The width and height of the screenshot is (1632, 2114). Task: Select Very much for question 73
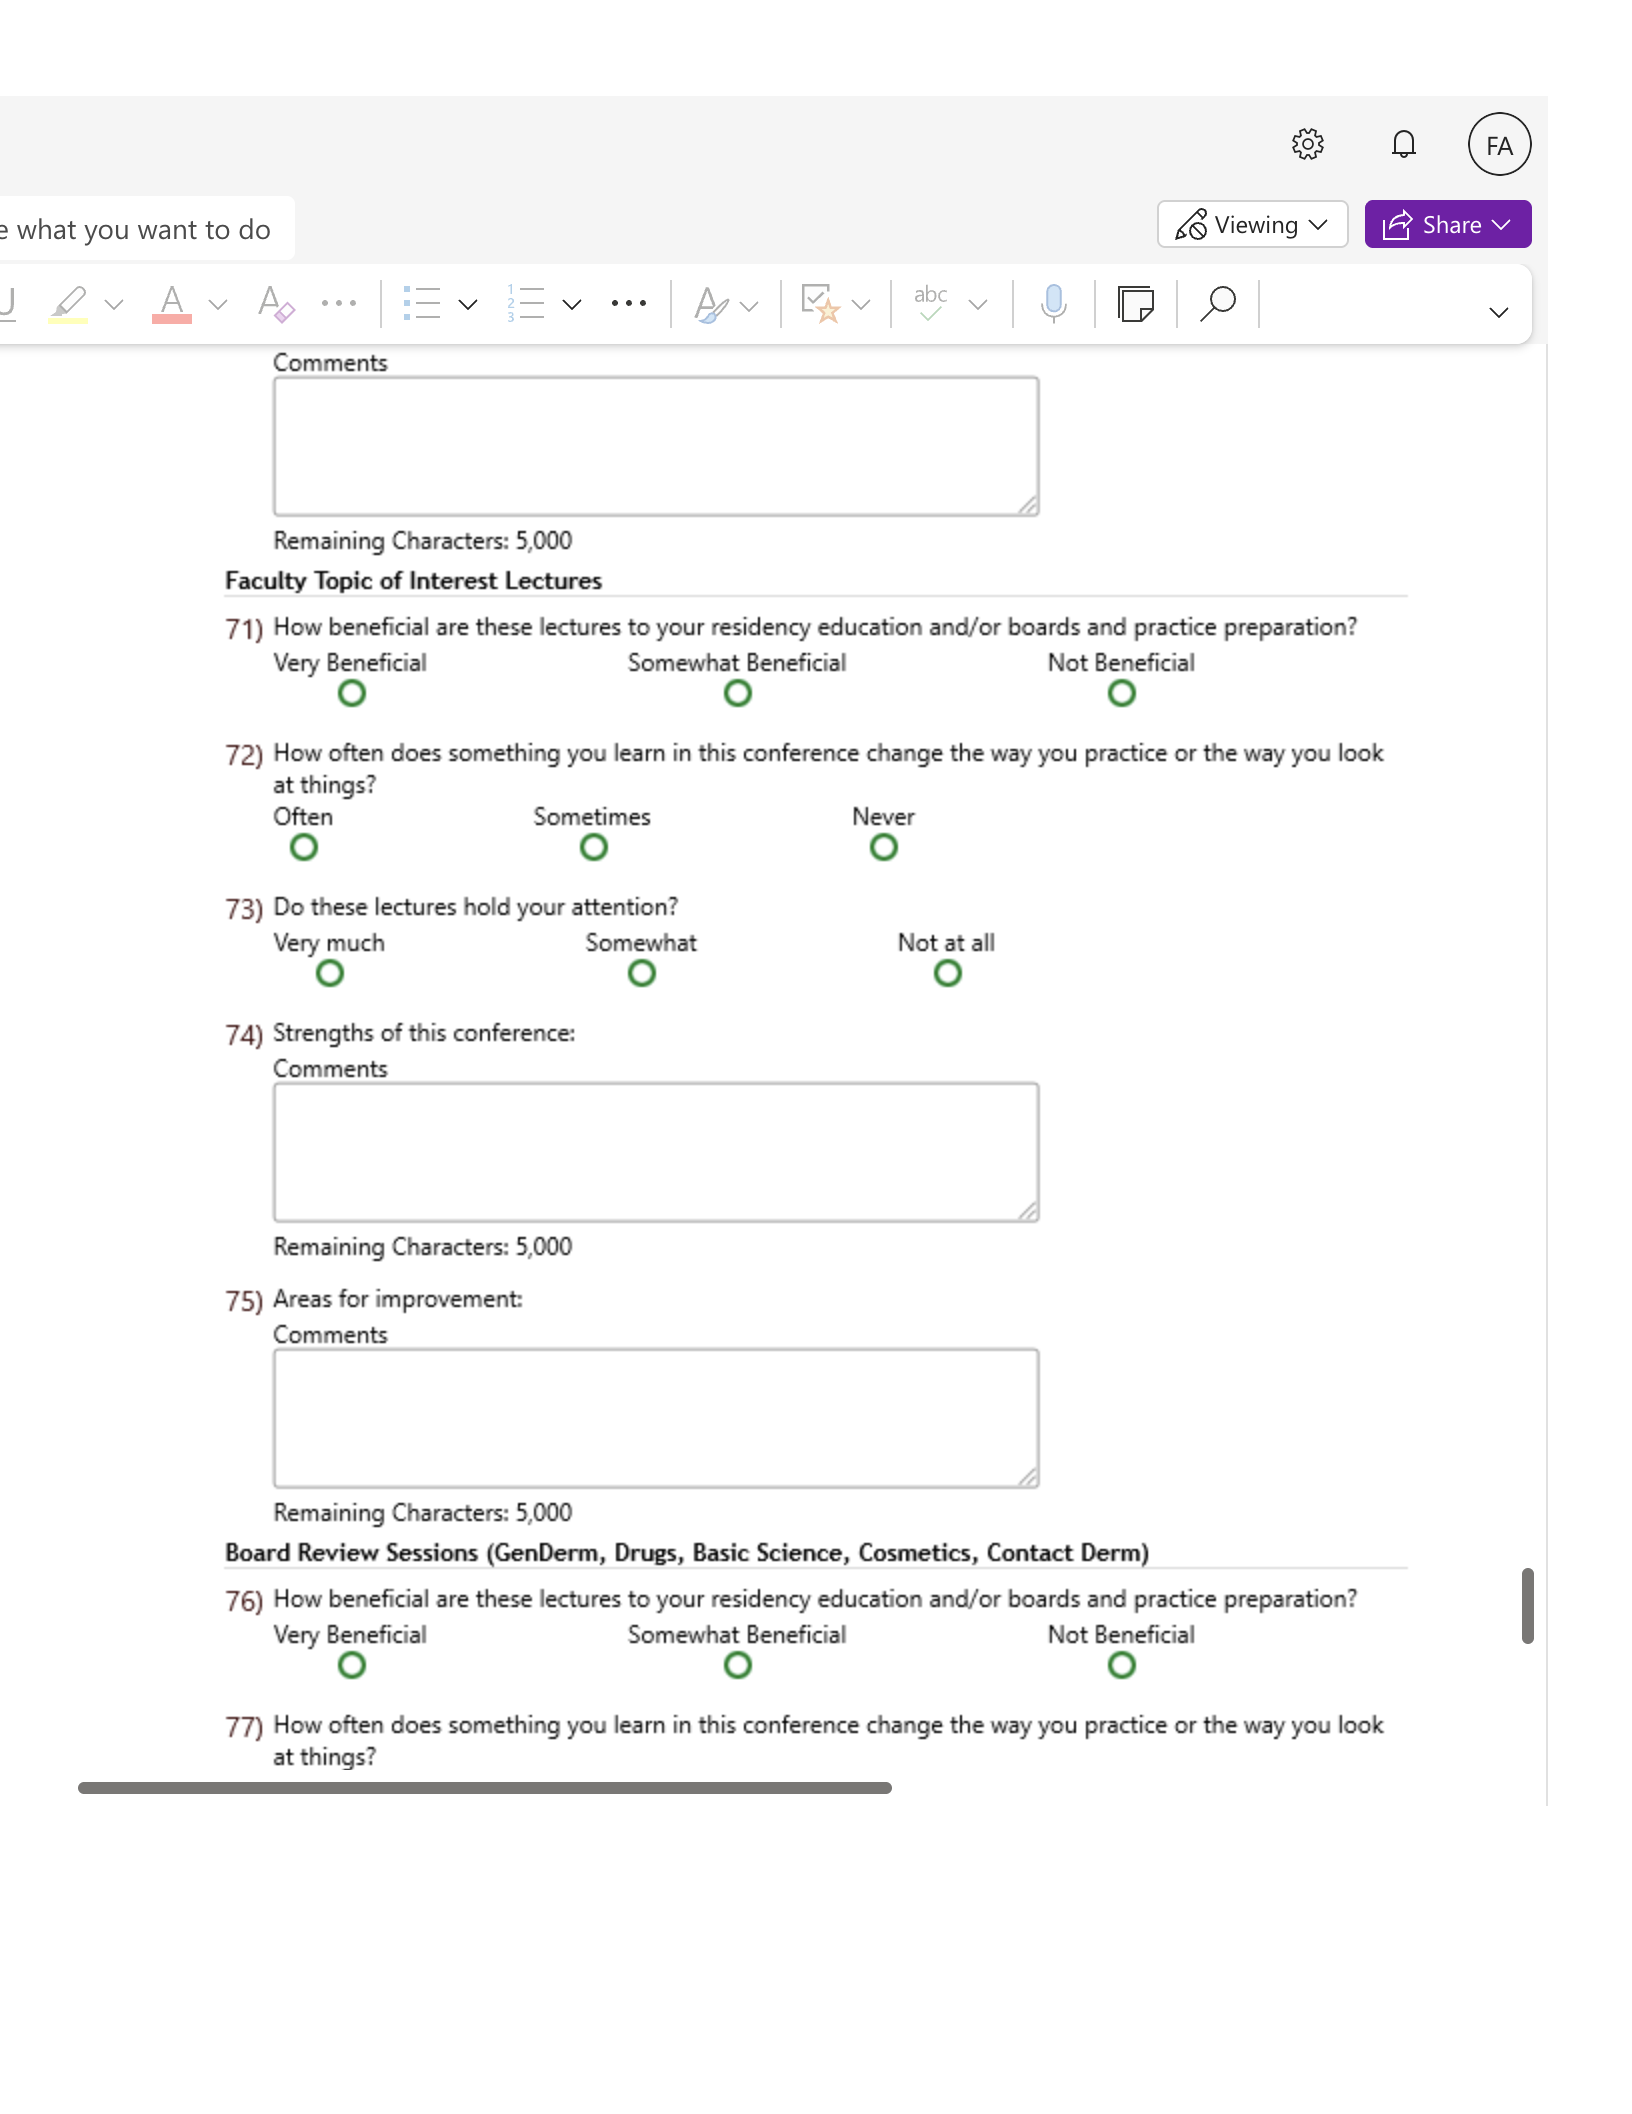point(329,972)
